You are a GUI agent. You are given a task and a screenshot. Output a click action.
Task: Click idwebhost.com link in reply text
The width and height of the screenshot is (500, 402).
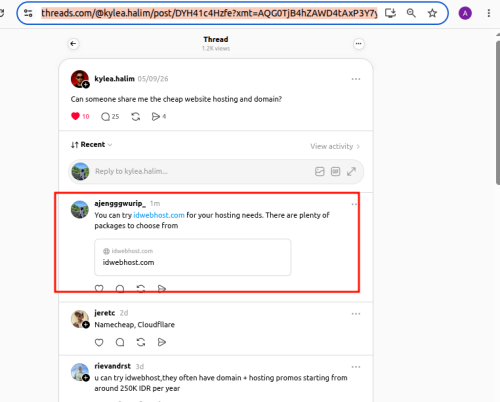[159, 215]
